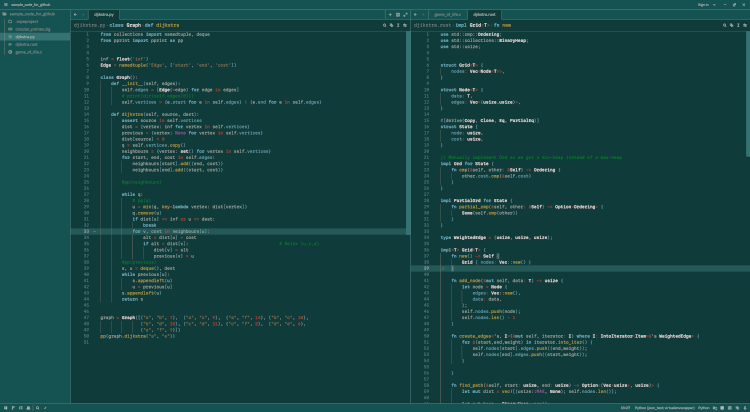Click the window title sample_code_for_github
The height and width of the screenshot is (412, 750).
click(31, 4)
